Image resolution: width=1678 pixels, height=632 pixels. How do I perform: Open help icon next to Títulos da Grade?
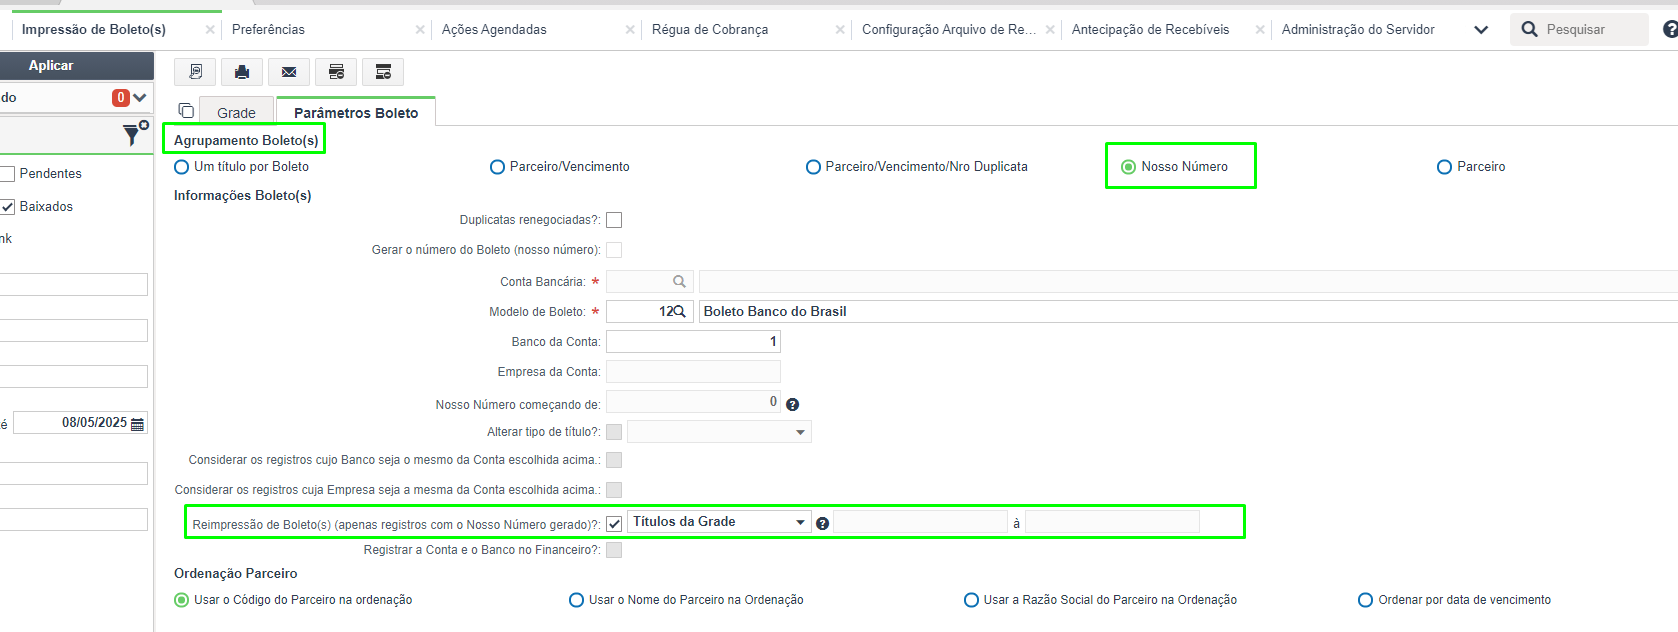click(x=822, y=524)
